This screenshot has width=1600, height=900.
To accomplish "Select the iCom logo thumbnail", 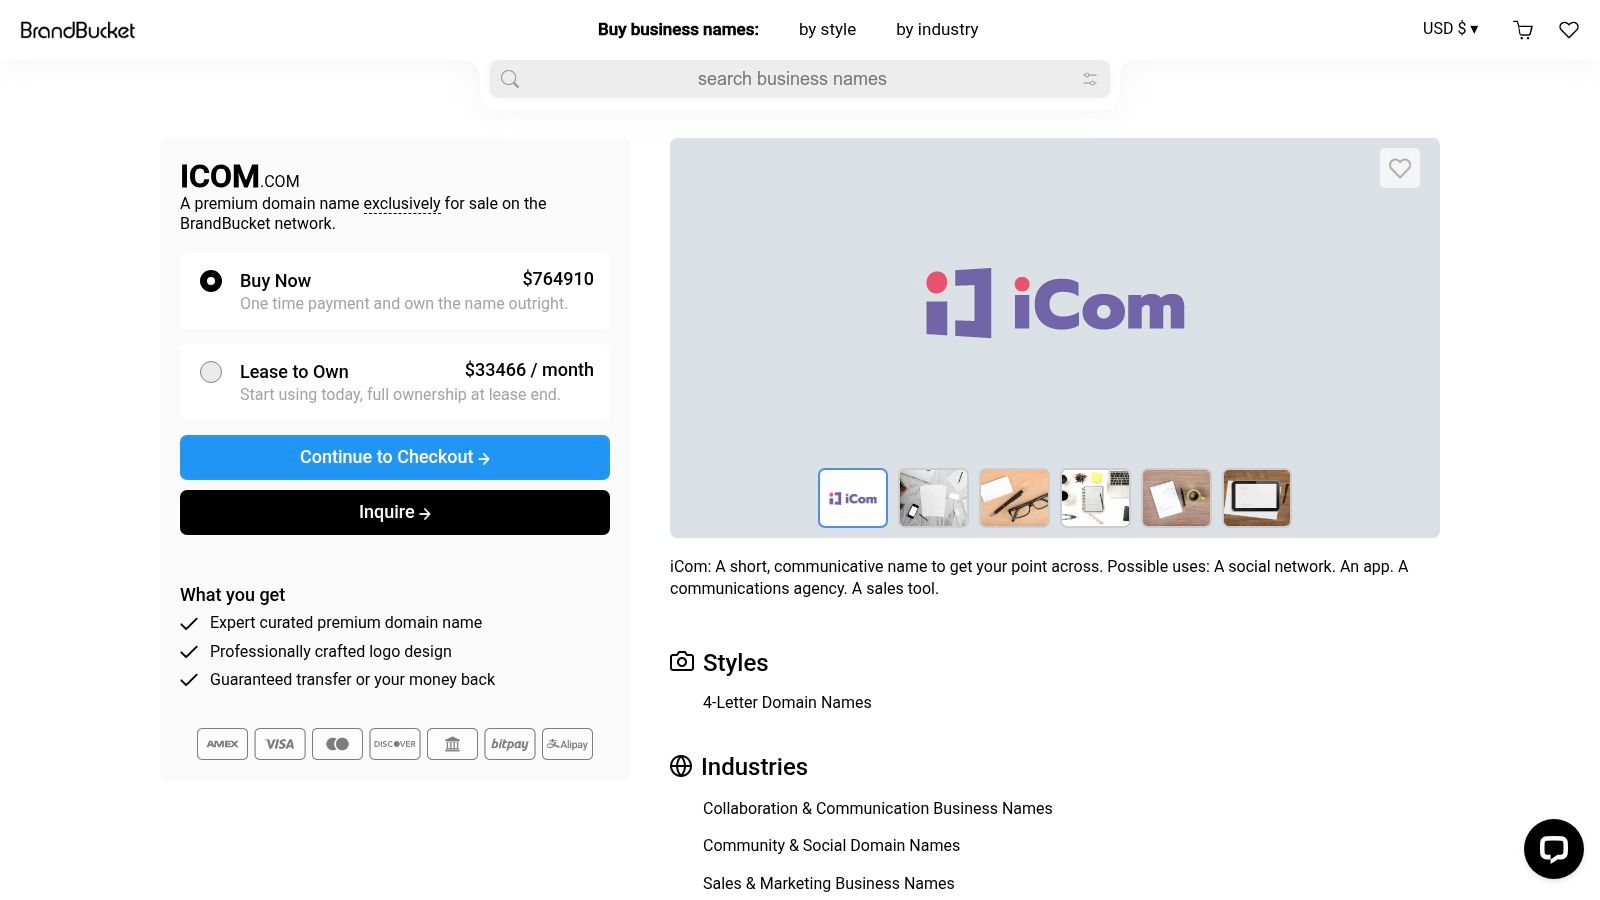I will click(x=853, y=498).
